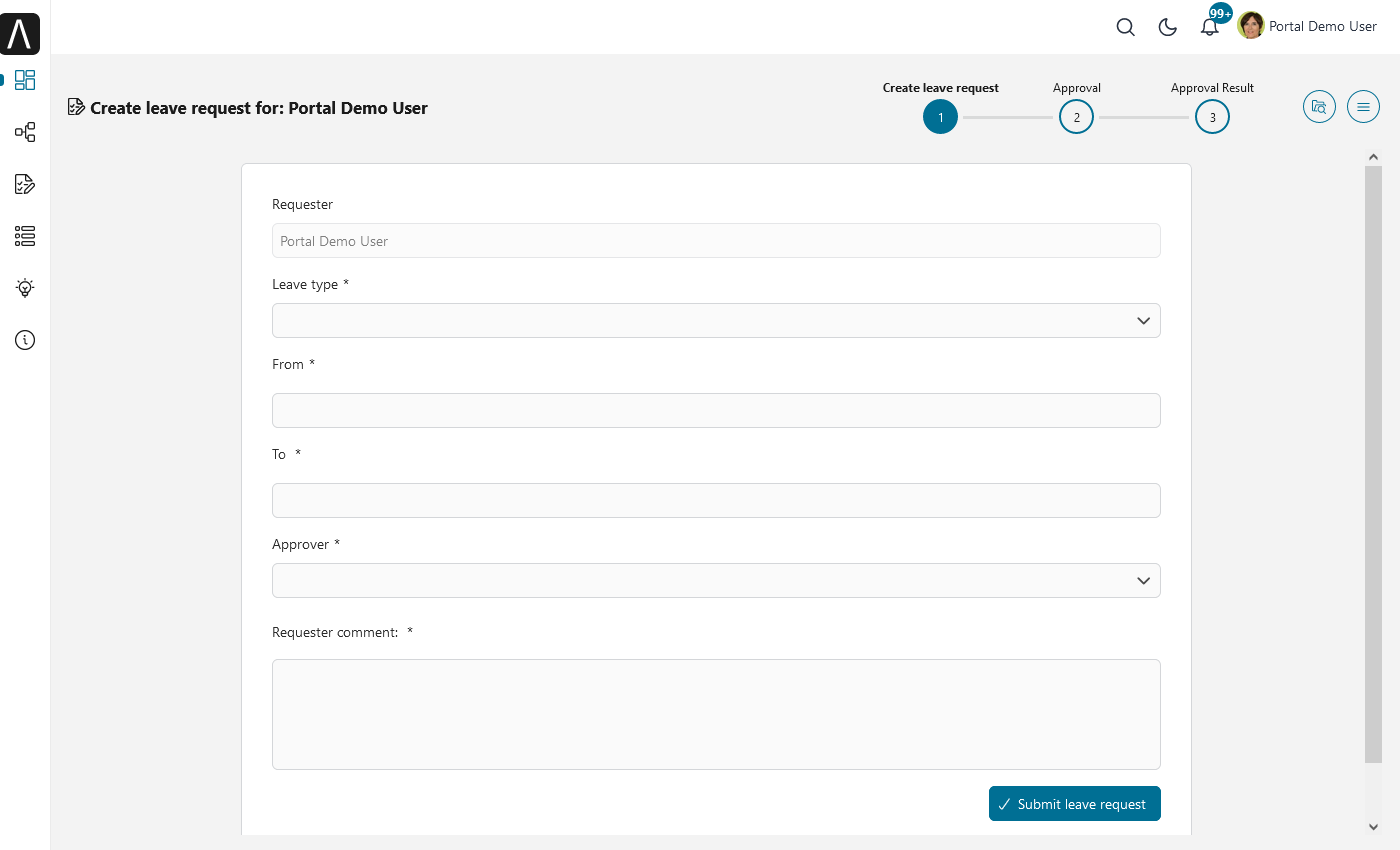Open the process workflow icon in the sidebar

[25, 132]
